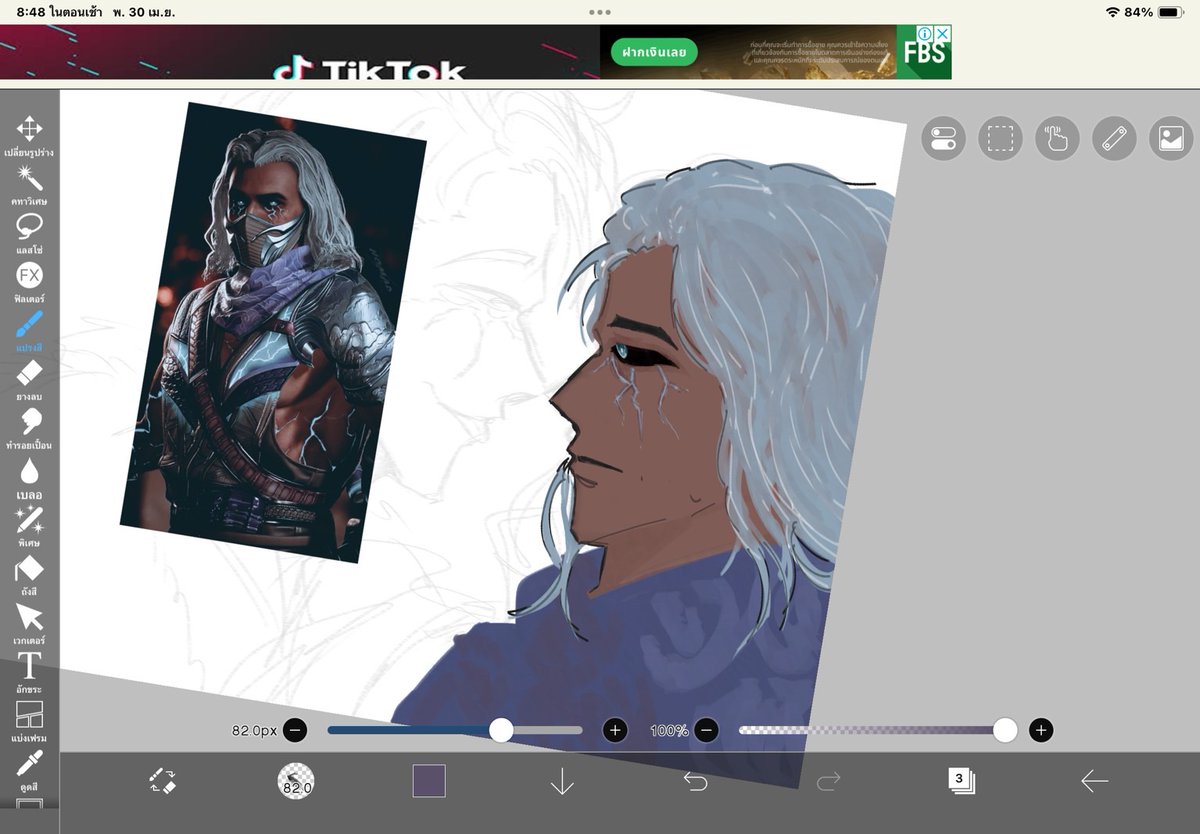Open the Ruler tool icon

click(x=1114, y=139)
